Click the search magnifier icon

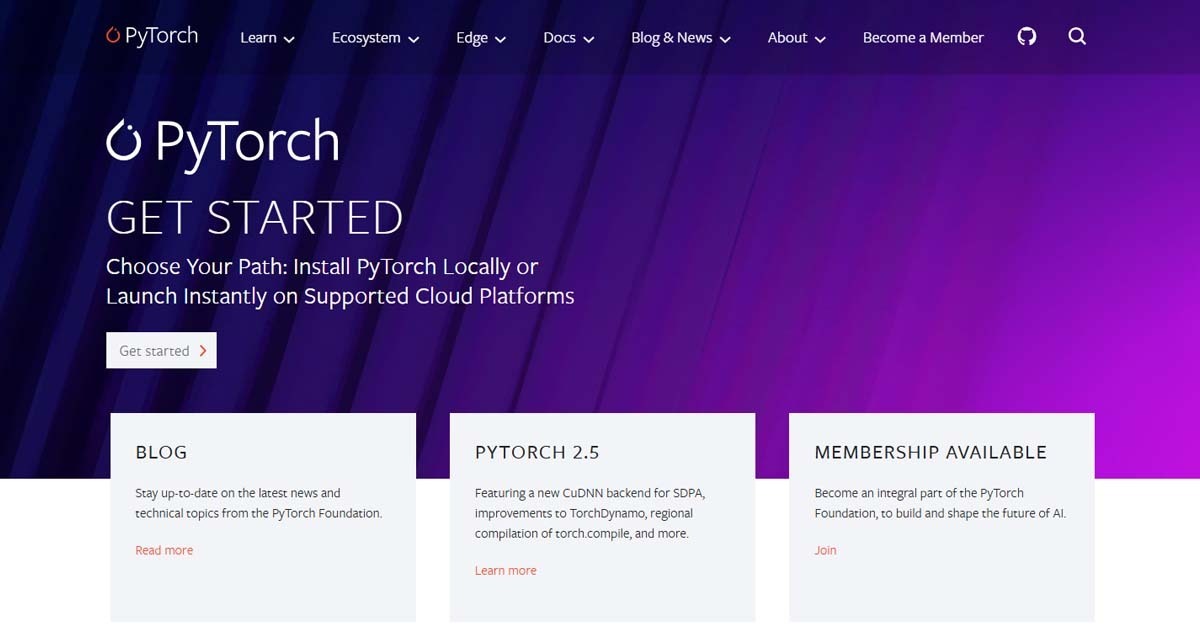click(x=1077, y=36)
